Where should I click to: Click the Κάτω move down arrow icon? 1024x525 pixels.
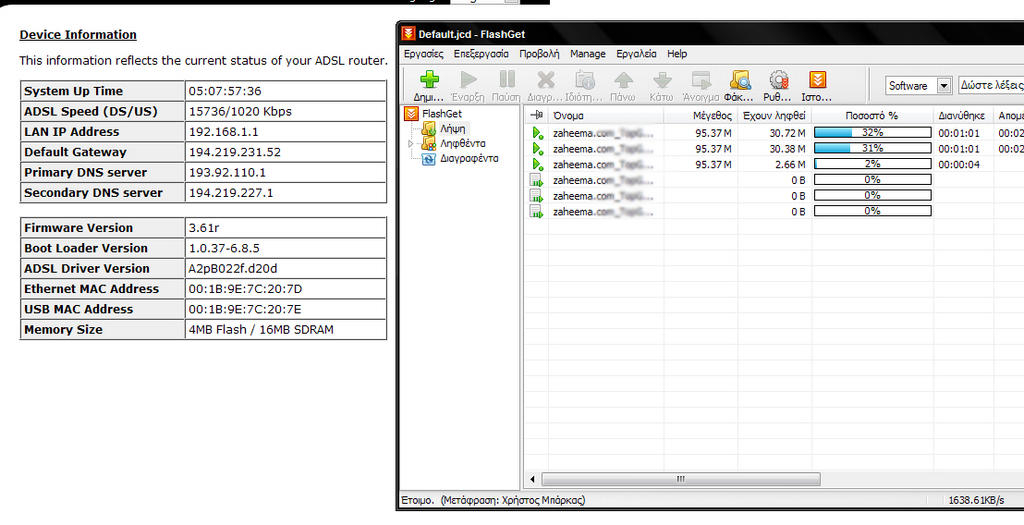662,80
